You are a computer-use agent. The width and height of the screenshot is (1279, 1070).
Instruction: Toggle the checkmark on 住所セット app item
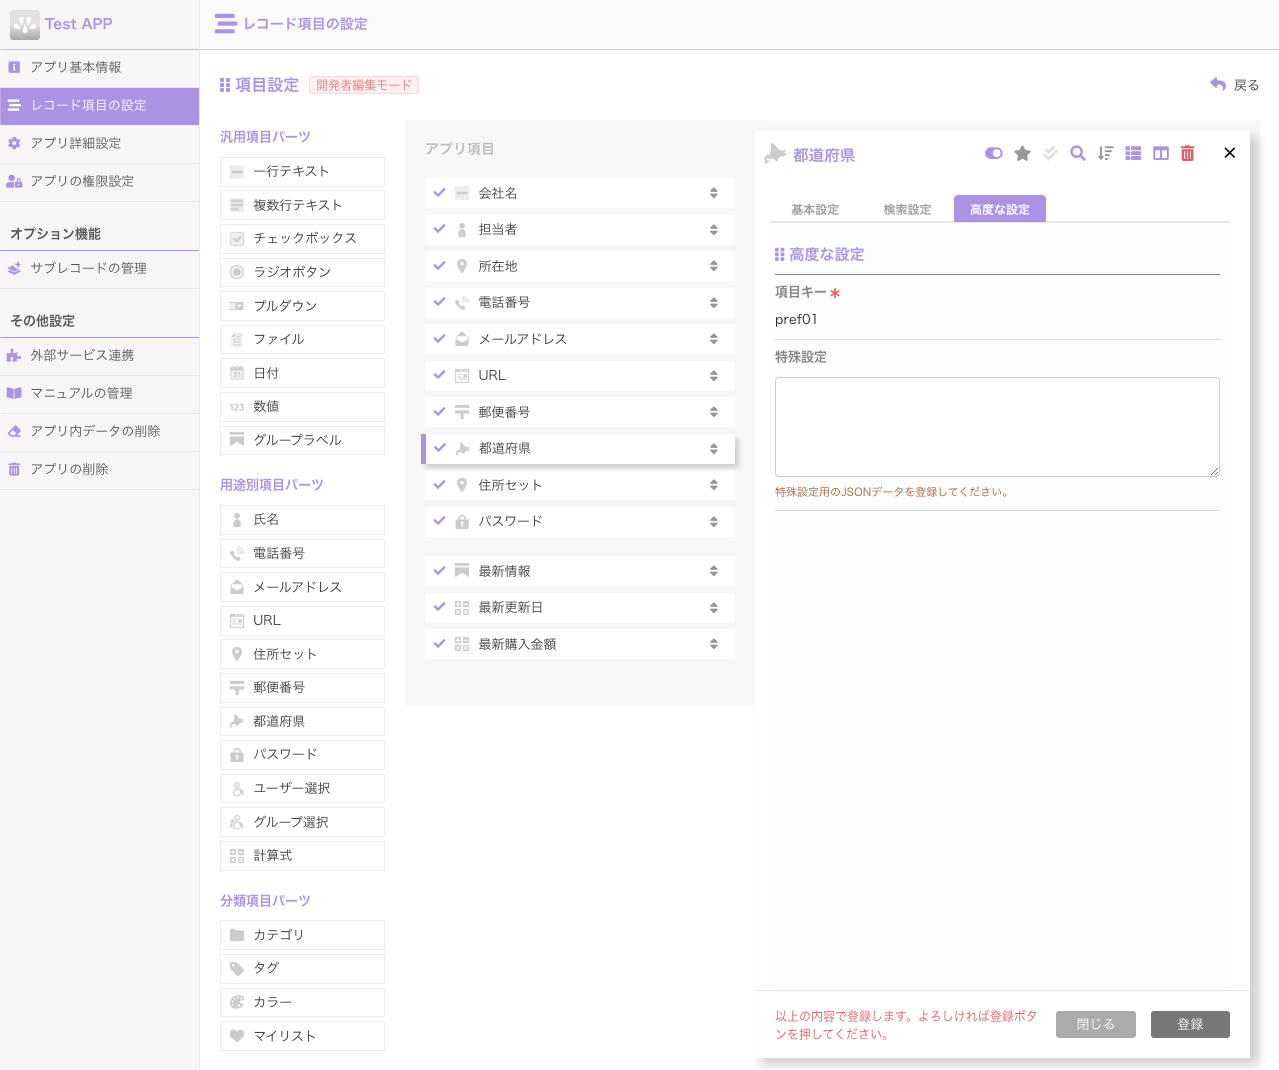click(439, 484)
